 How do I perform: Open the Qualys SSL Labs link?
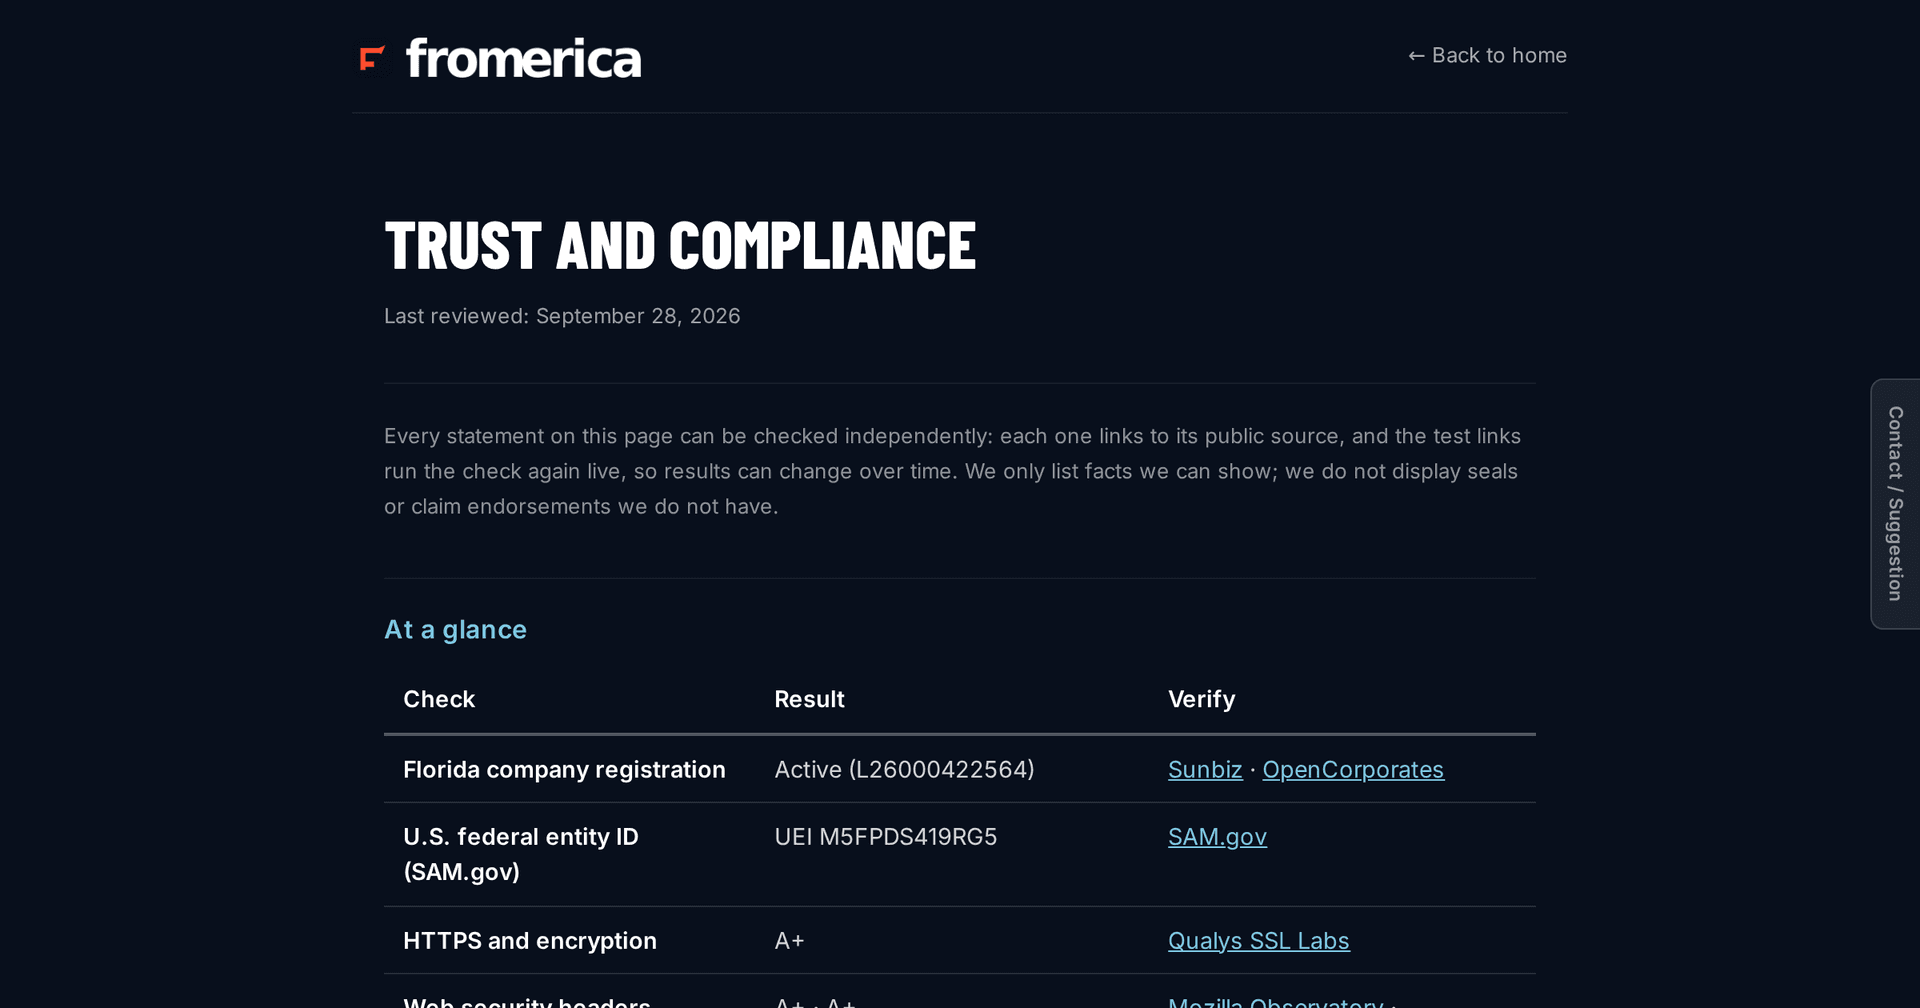pyautogui.click(x=1258, y=941)
